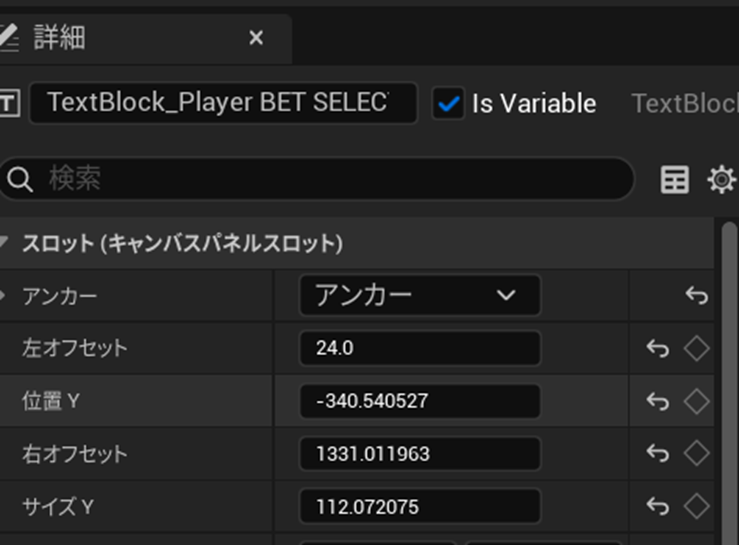Image resolution: width=739 pixels, height=545 pixels.
Task: Uncheck the Is Variable checkbox
Action: (x=450, y=103)
